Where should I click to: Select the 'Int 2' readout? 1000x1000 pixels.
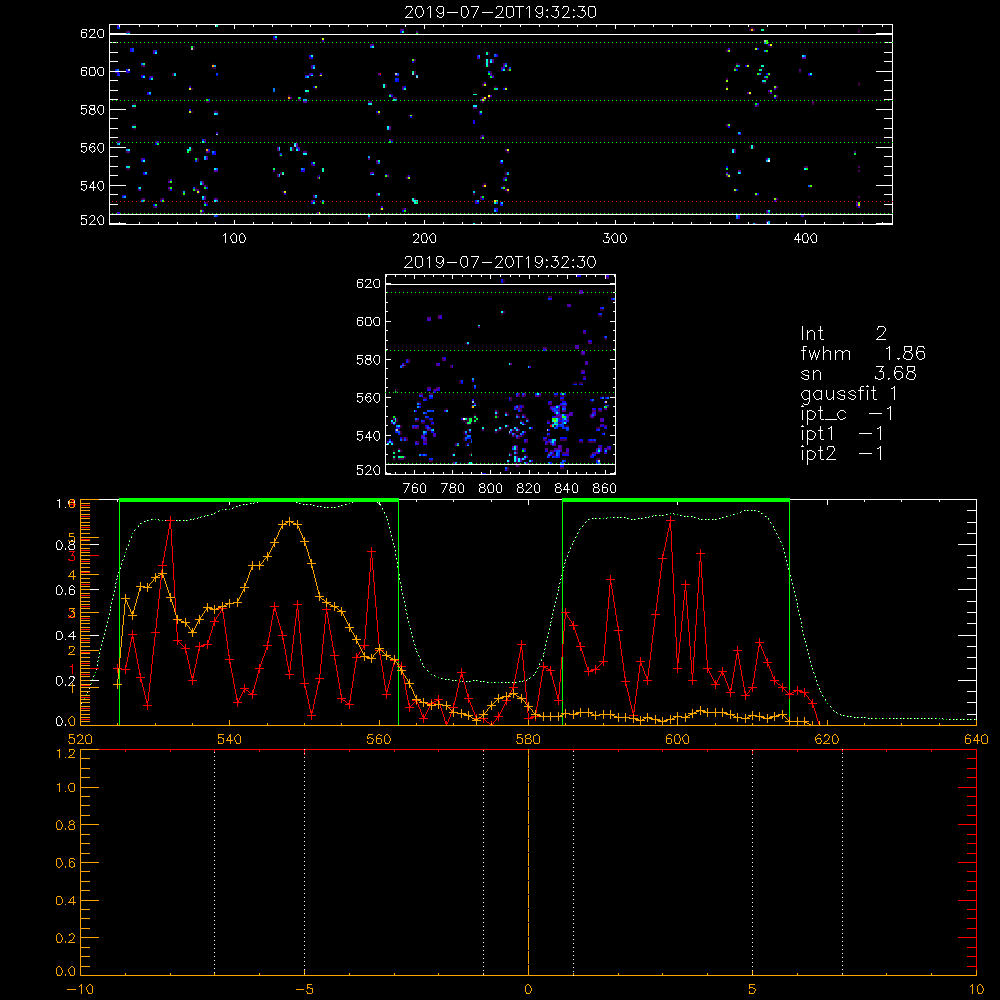pyautogui.click(x=843, y=334)
